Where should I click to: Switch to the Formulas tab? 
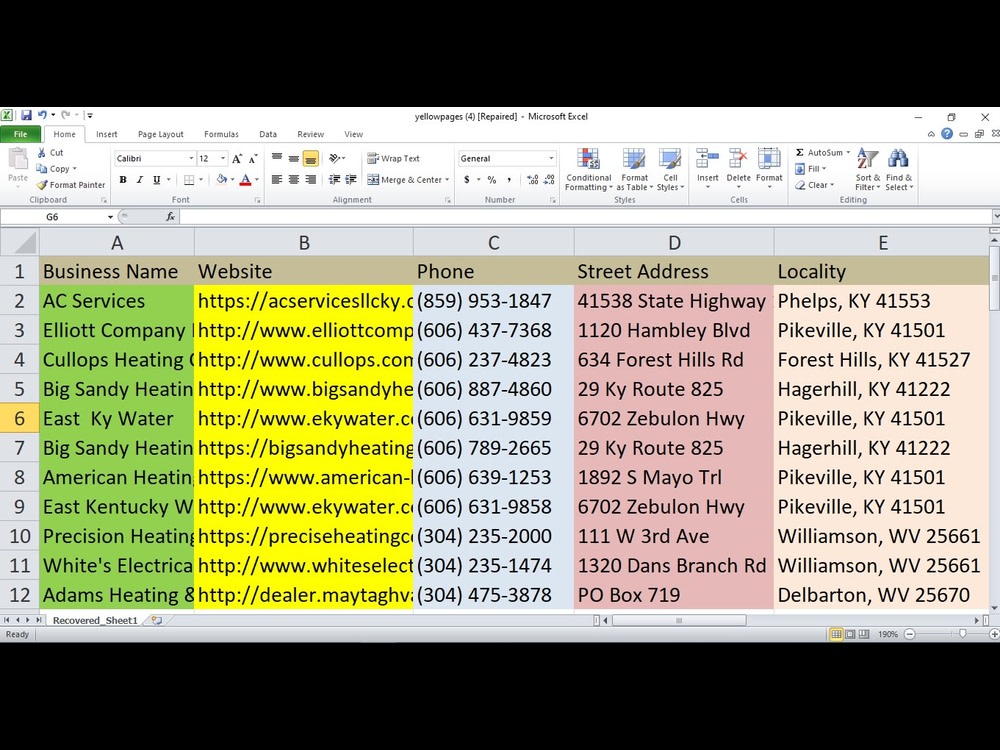(x=221, y=134)
